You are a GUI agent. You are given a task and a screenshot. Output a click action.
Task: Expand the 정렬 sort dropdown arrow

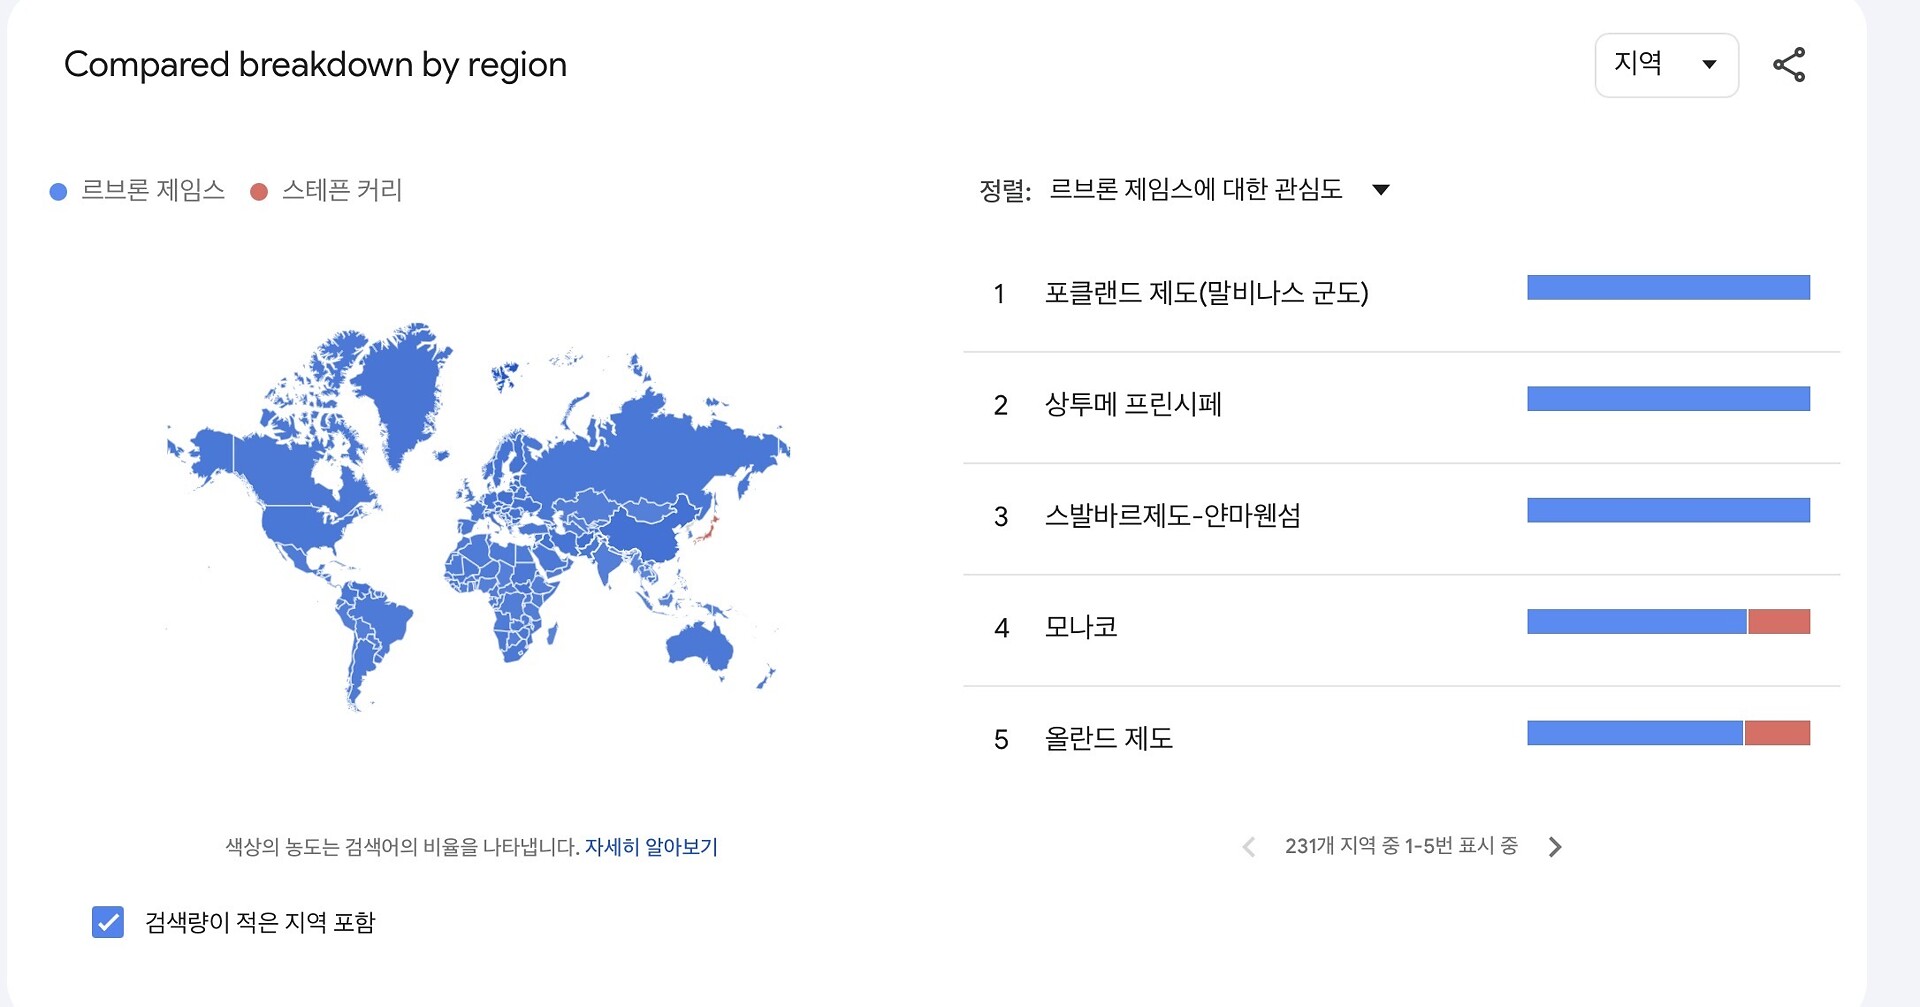pyautogui.click(x=1381, y=190)
